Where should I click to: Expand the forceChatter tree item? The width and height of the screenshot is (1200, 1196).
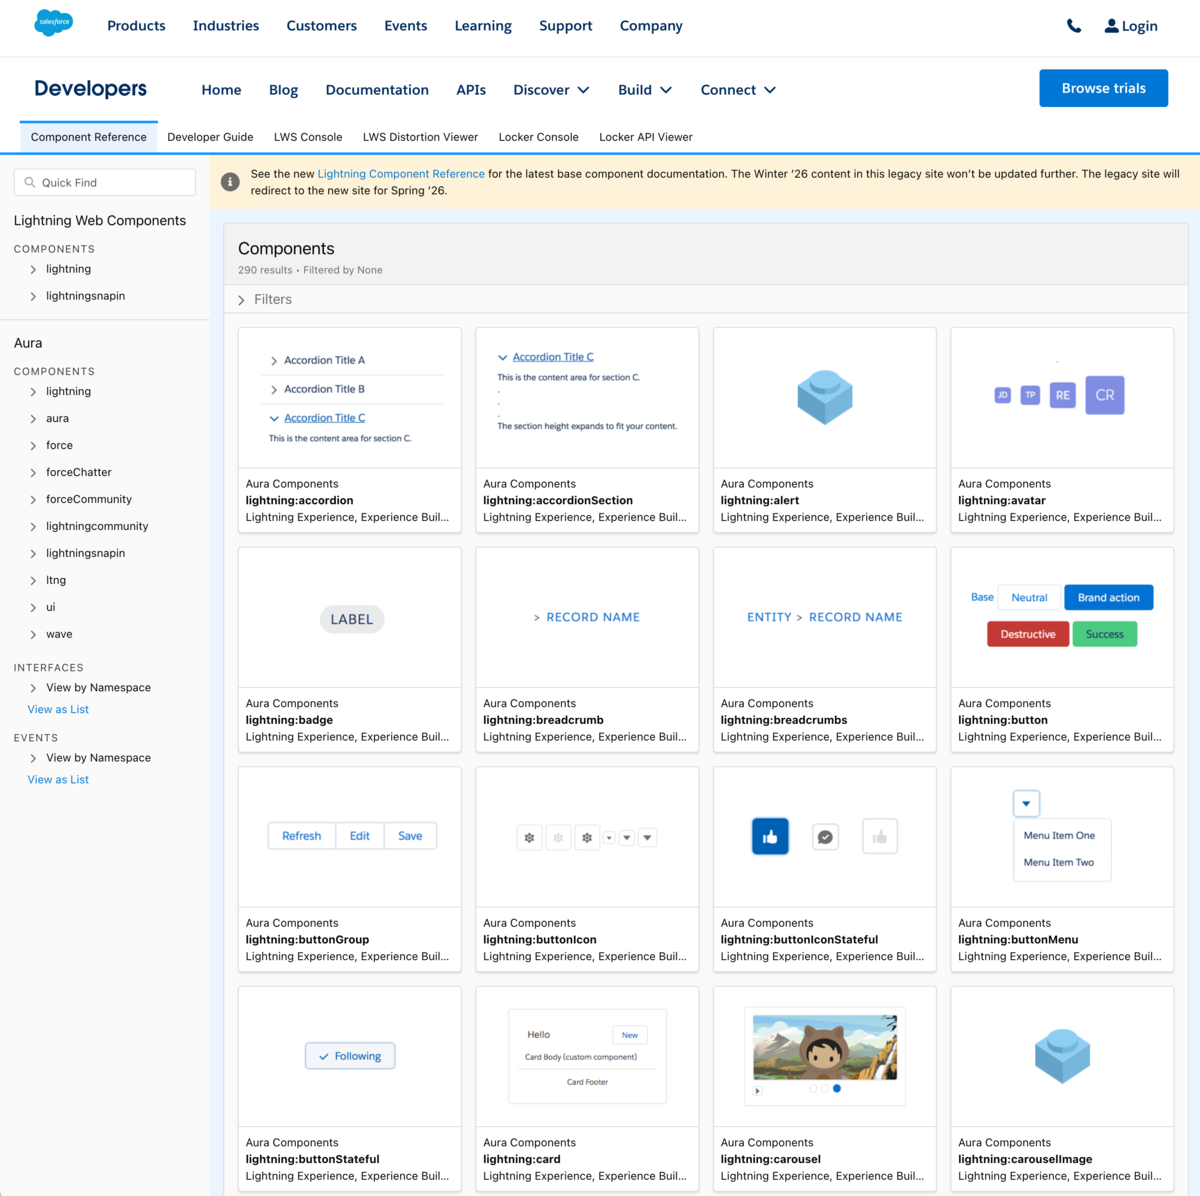click(x=33, y=473)
